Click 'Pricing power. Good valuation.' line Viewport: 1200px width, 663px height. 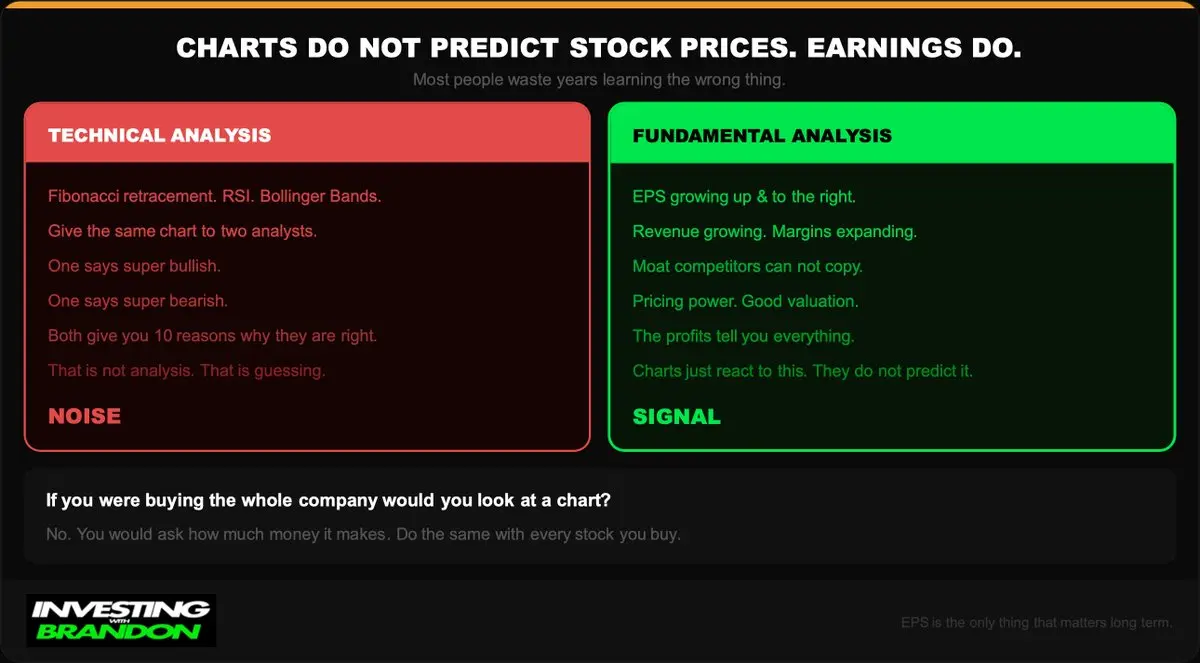pyautogui.click(x=745, y=301)
